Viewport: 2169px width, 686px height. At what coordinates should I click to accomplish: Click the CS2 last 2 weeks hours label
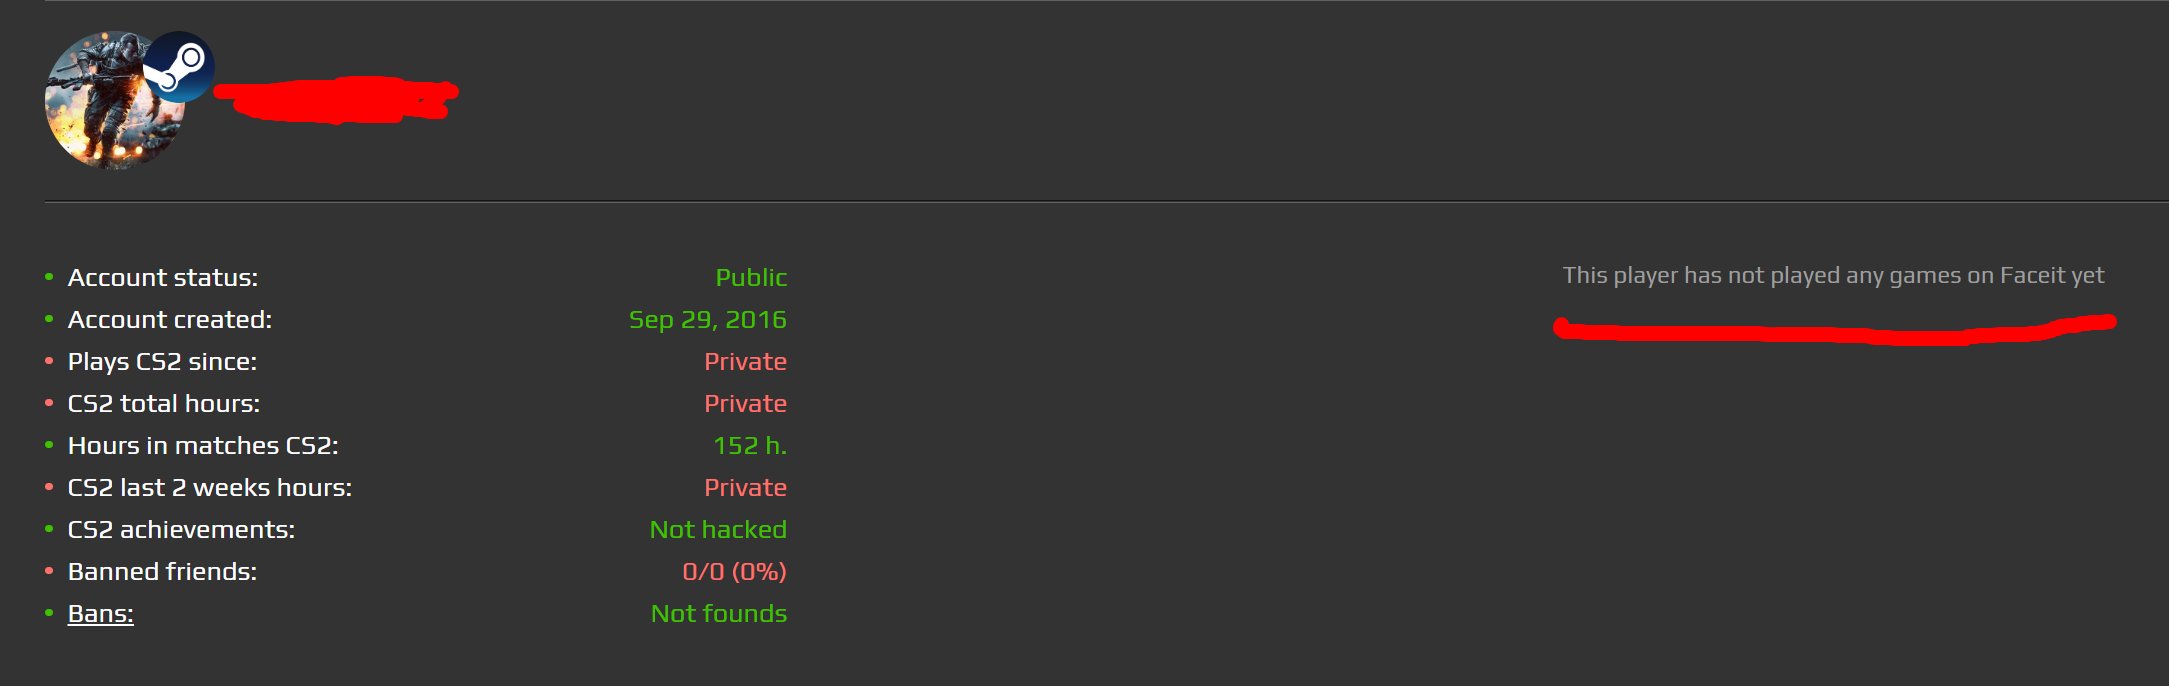click(210, 488)
